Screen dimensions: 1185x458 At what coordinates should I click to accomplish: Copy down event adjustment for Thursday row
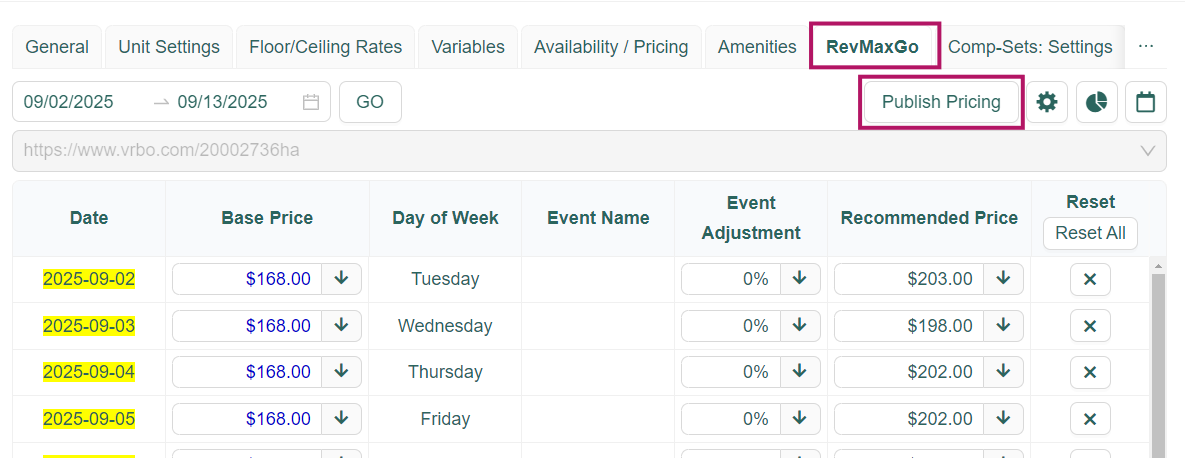pos(799,372)
